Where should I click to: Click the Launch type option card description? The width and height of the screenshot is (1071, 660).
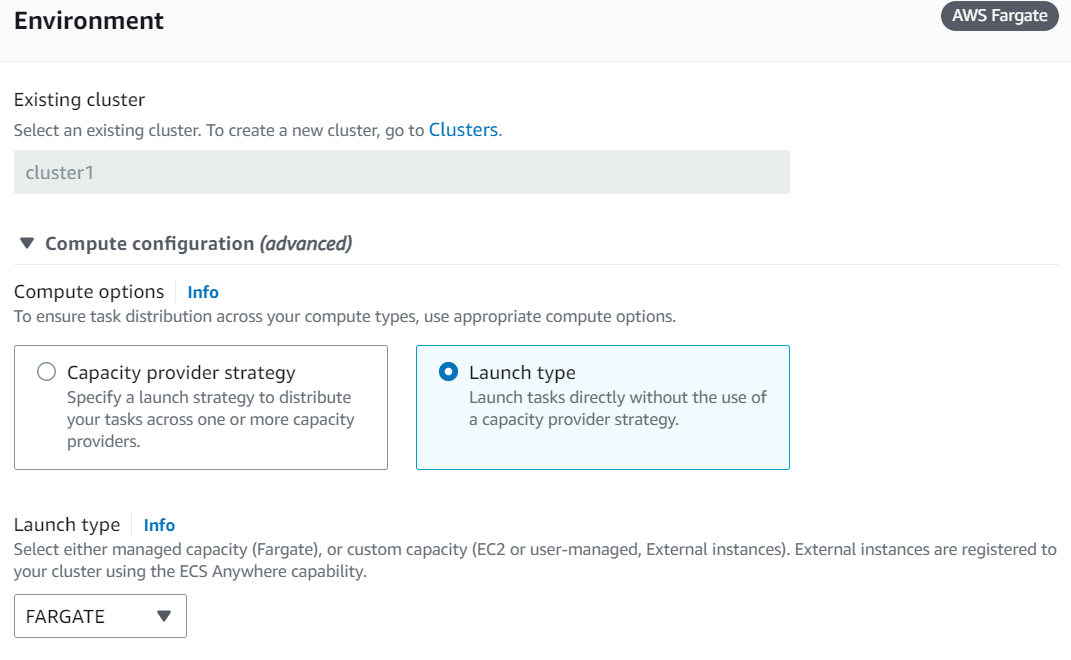(x=617, y=409)
